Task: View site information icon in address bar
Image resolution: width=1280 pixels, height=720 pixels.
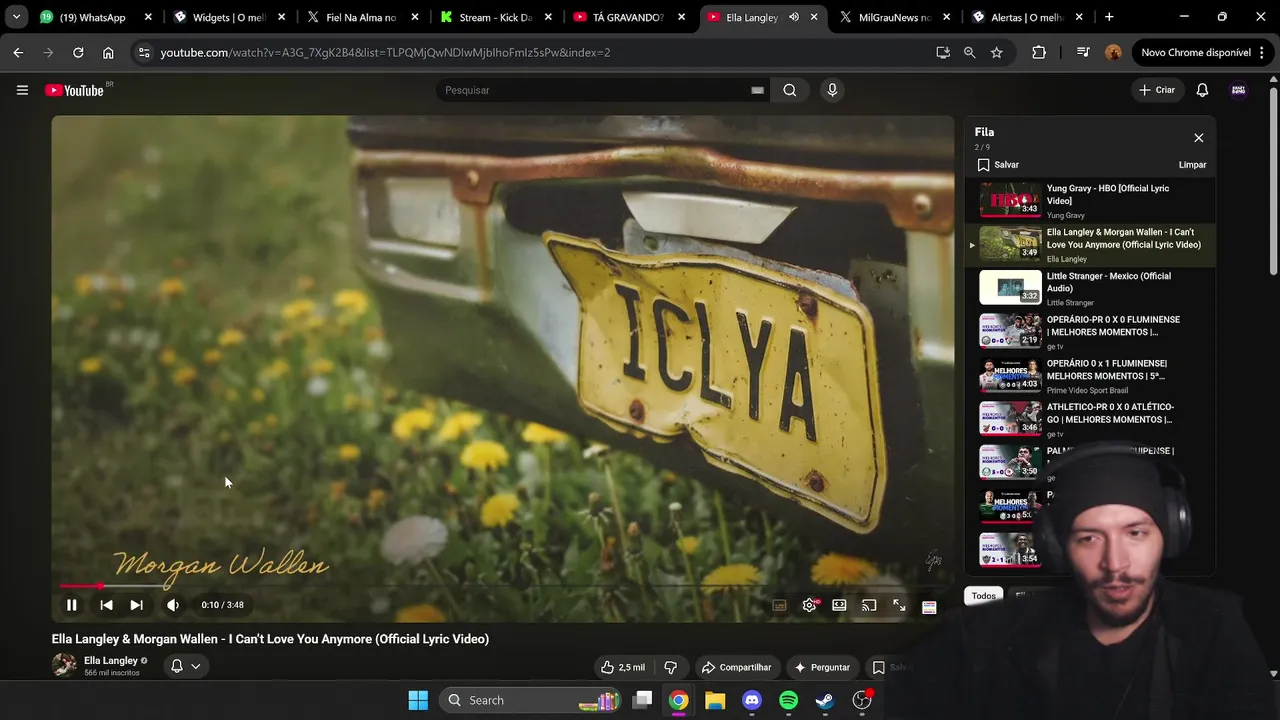Action: [144, 52]
